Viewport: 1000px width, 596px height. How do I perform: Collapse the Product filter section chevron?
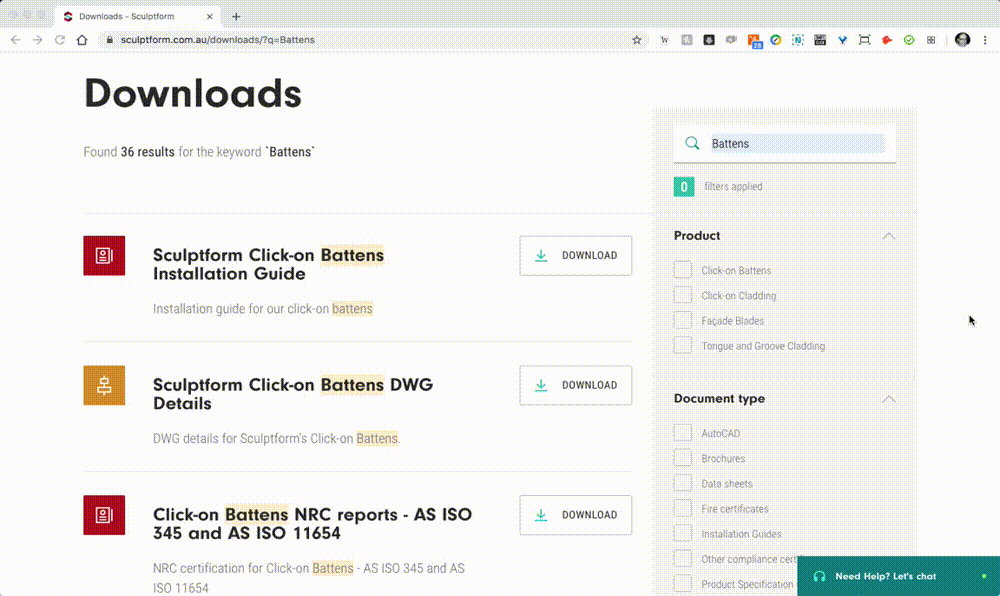pos(888,236)
